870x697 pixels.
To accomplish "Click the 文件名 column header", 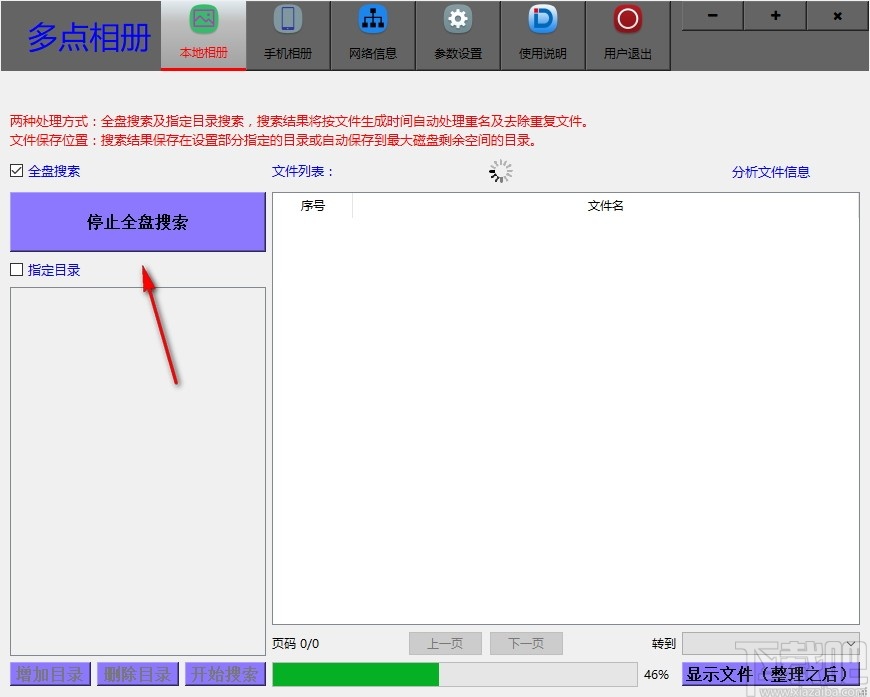I will 605,205.
